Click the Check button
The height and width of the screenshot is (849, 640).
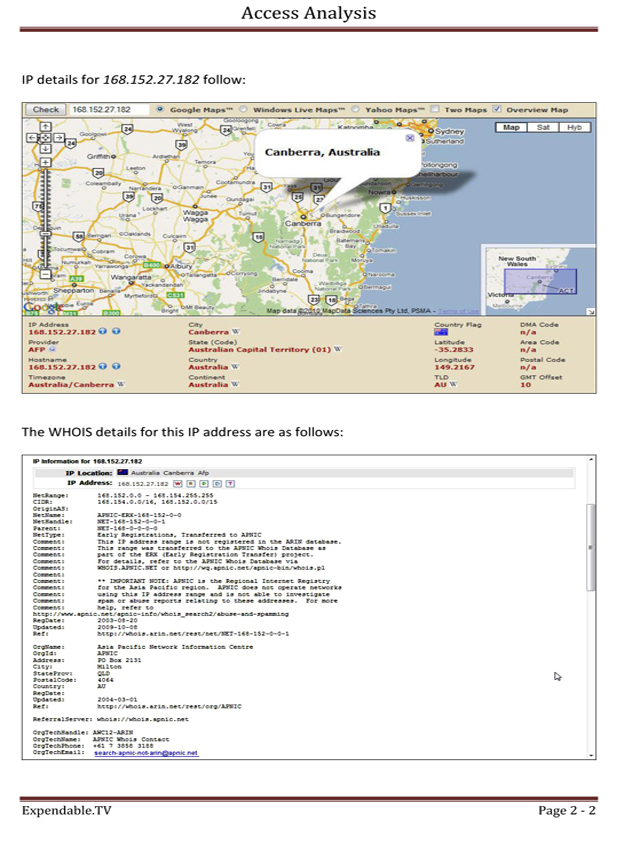click(x=45, y=109)
